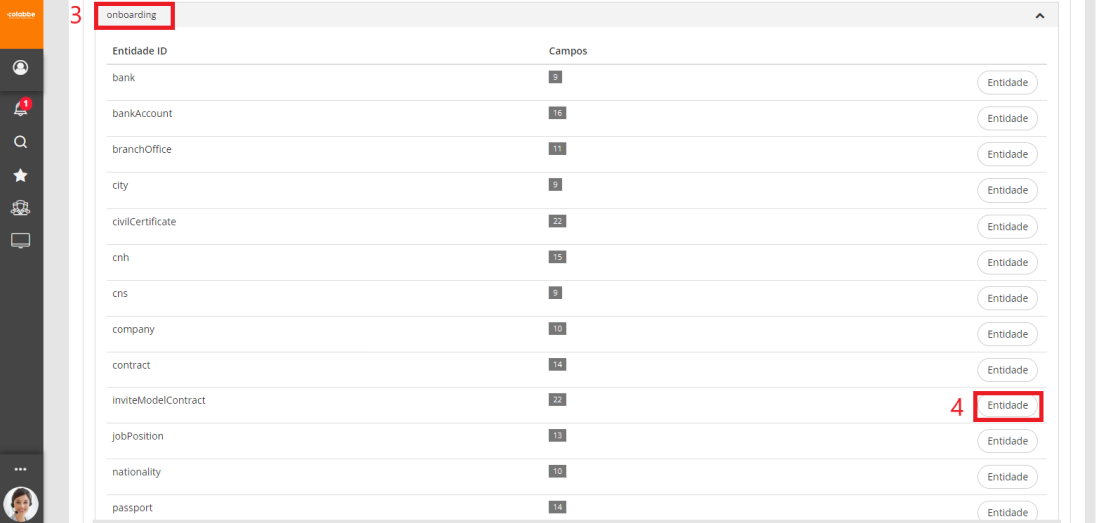Open Entidade button for bank row
This screenshot has width=1097, height=523.
[x=1007, y=83]
